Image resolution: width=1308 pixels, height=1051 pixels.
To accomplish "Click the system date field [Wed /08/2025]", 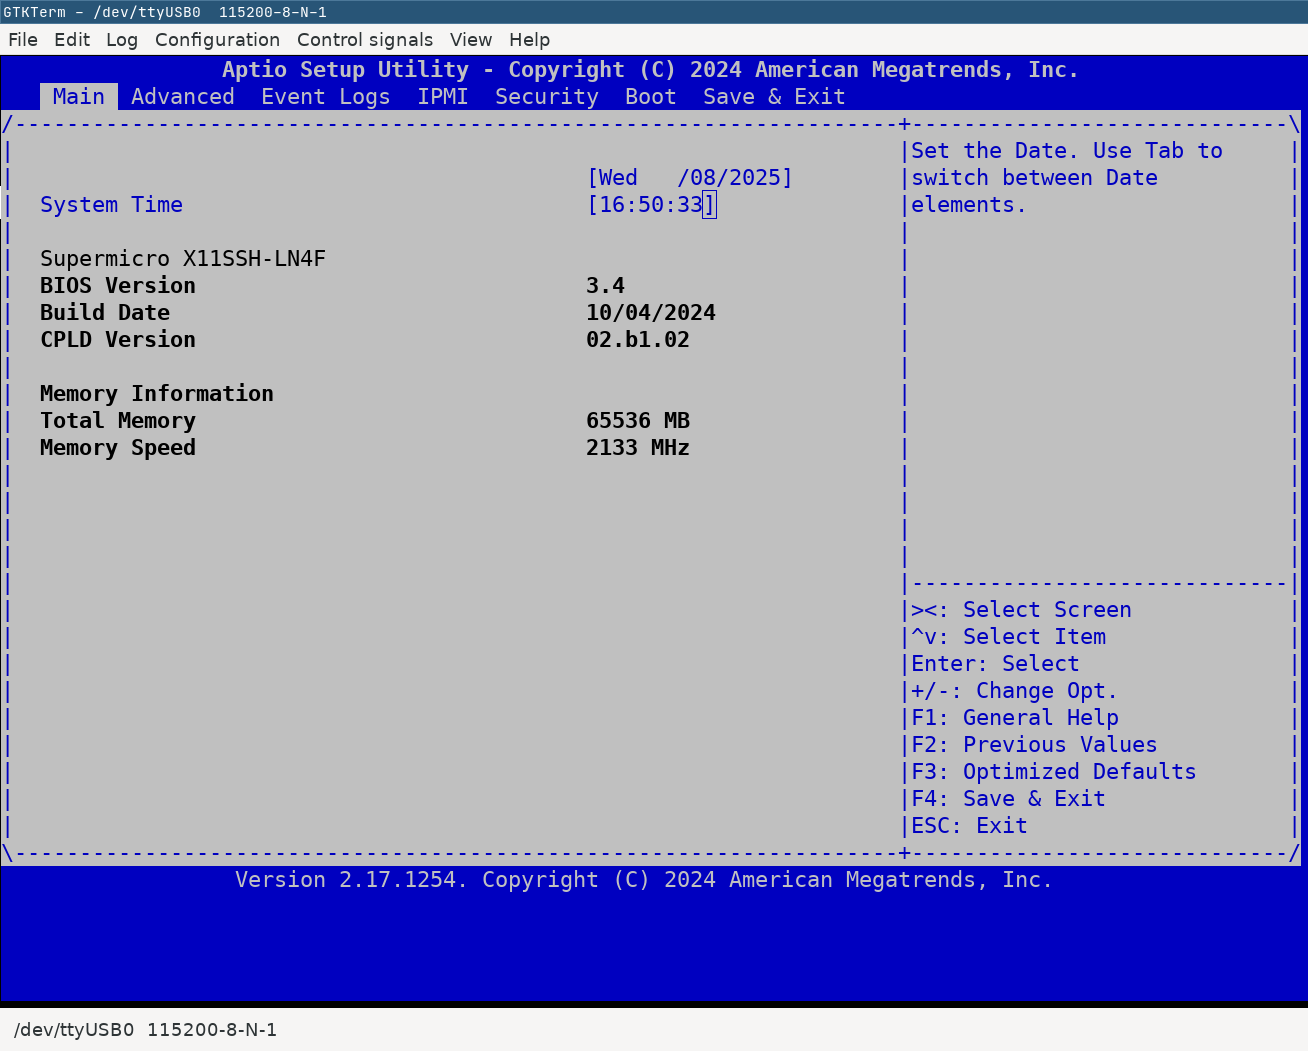I will click(x=690, y=178).
